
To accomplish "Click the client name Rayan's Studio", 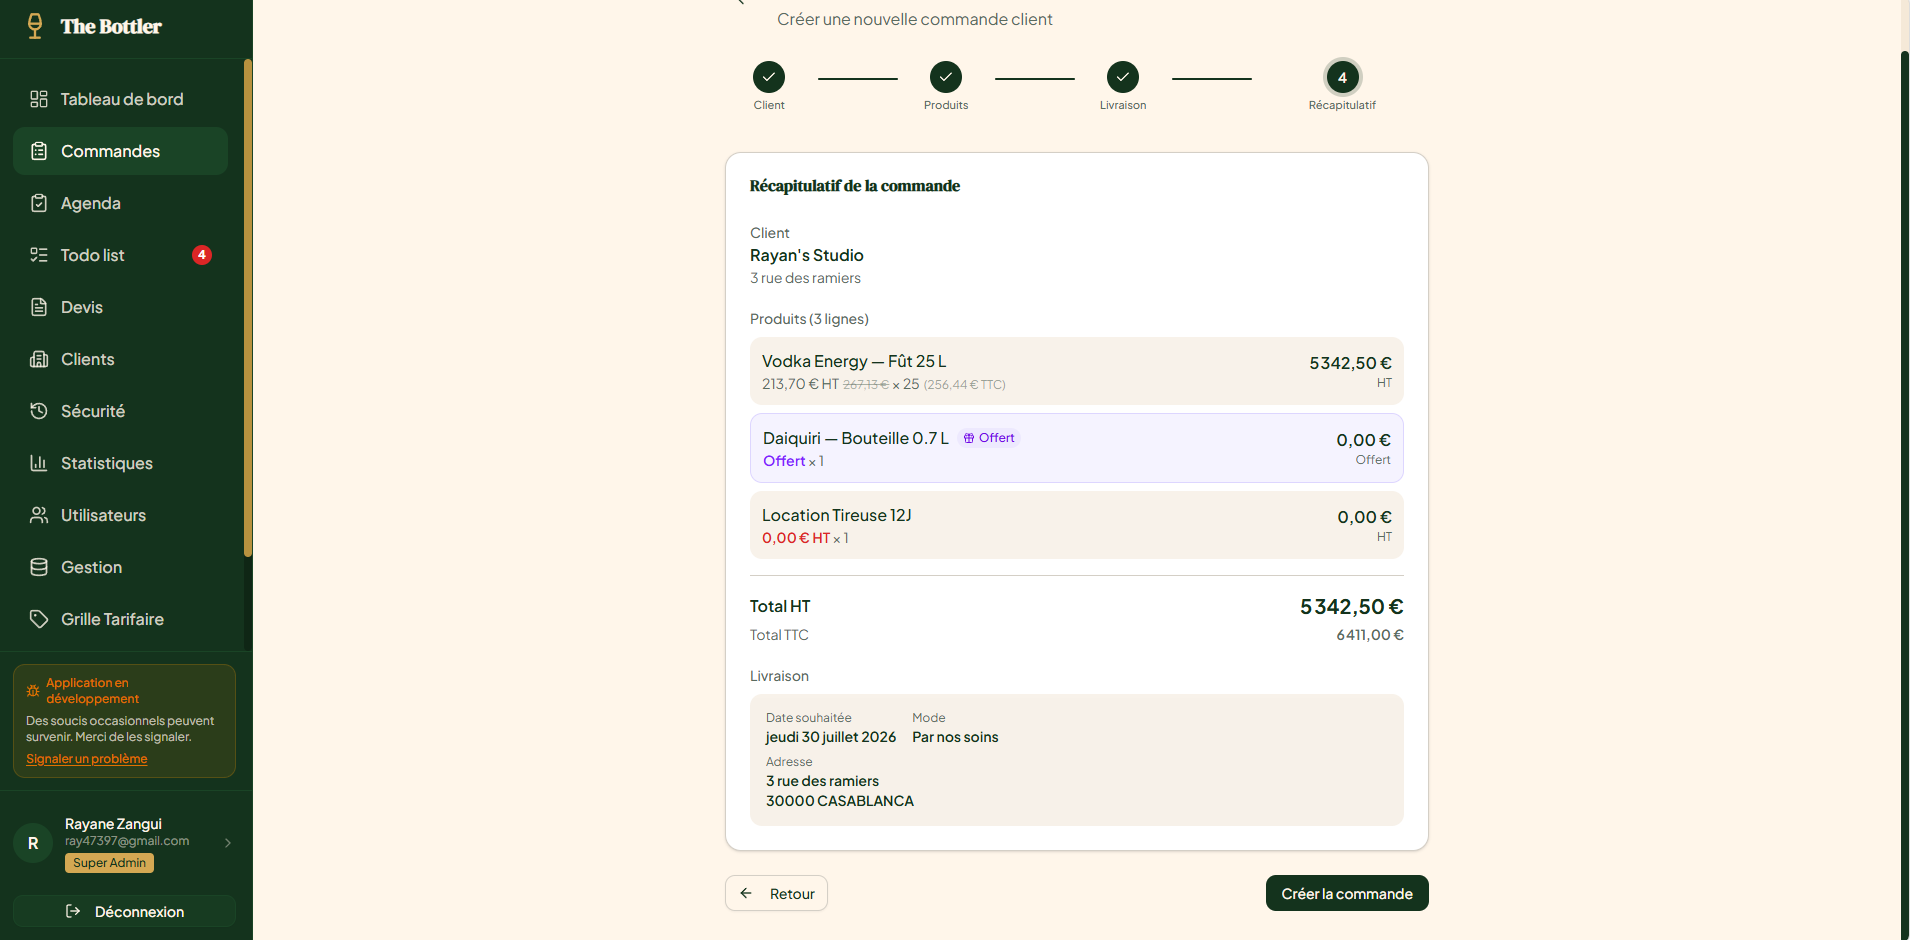I will tap(807, 255).
